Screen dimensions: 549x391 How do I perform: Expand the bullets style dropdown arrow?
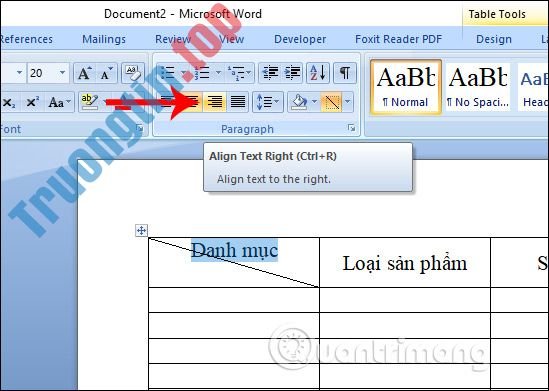(184, 73)
